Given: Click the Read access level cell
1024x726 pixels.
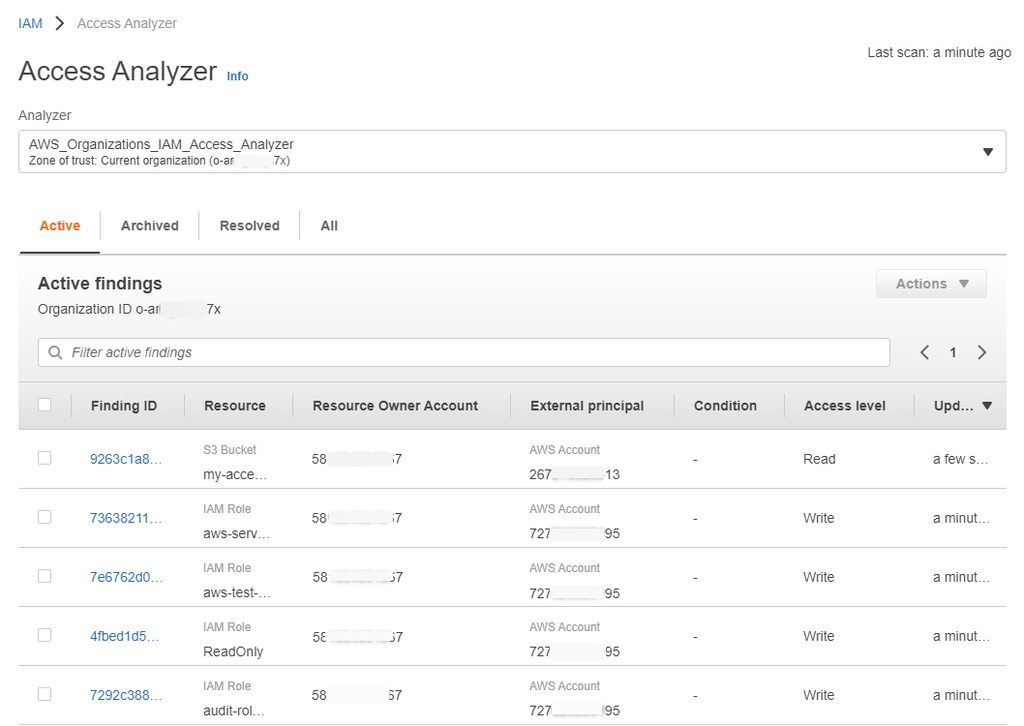Looking at the screenshot, I should (819, 459).
